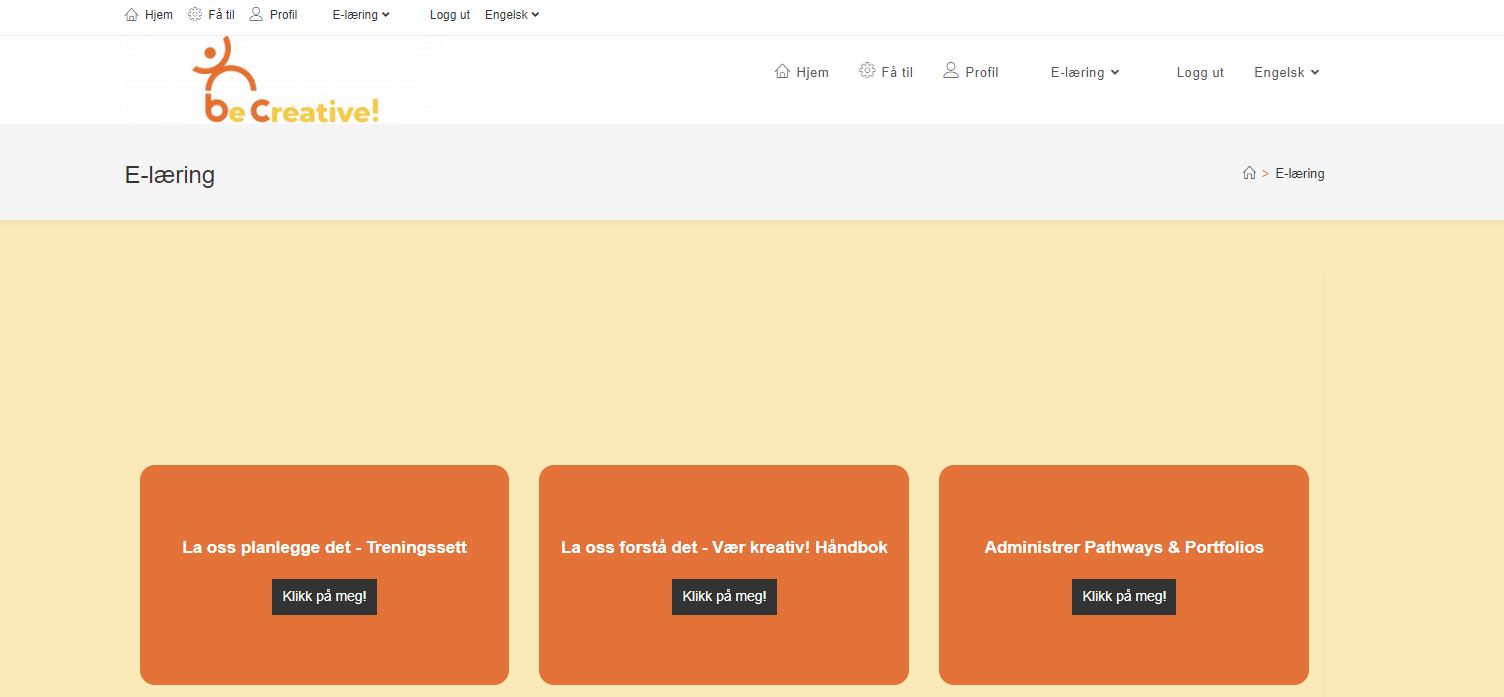1504x697 pixels.
Task: Click the 'Administrer Pathways & Portfolios' title
Action: (x=1124, y=547)
